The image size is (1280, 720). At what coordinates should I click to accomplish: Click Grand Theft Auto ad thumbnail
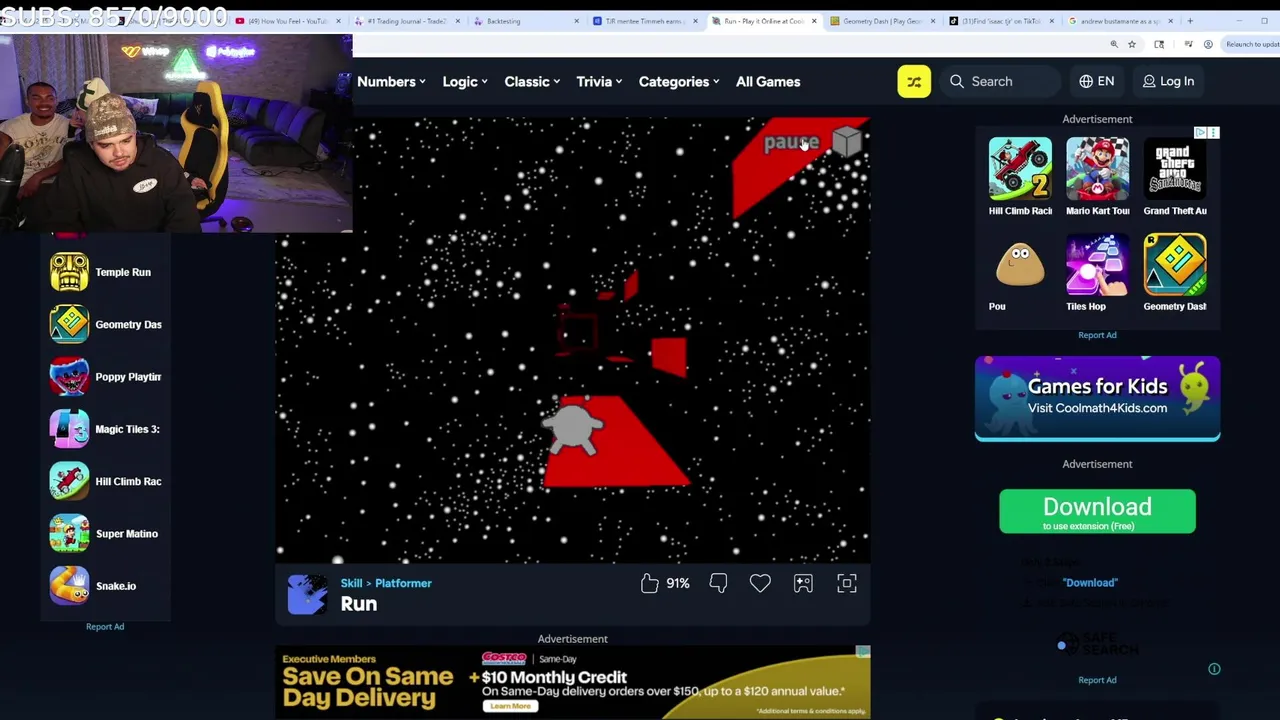click(1175, 169)
